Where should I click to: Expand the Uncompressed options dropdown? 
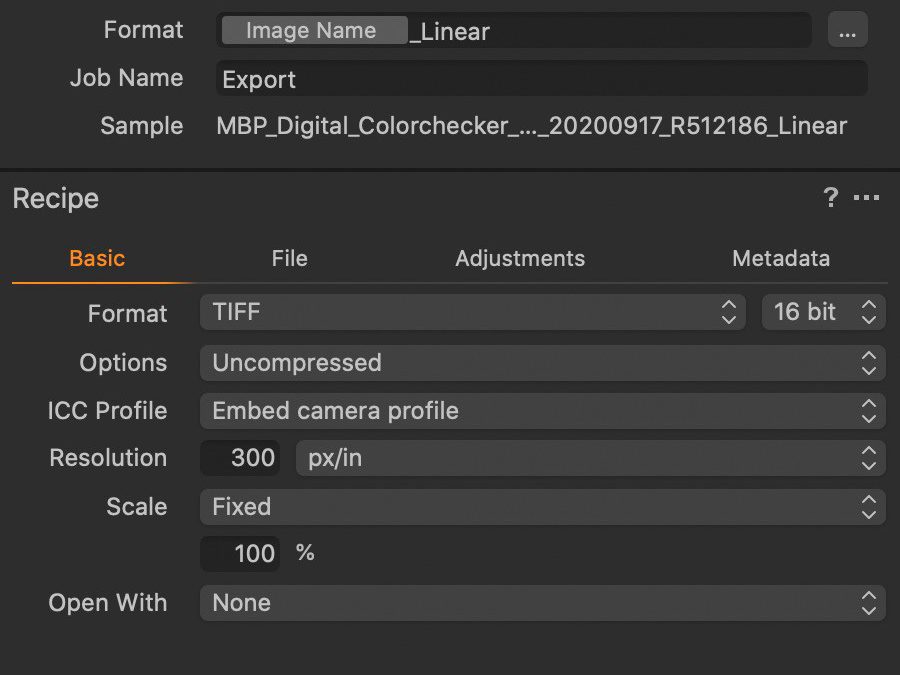coord(542,362)
